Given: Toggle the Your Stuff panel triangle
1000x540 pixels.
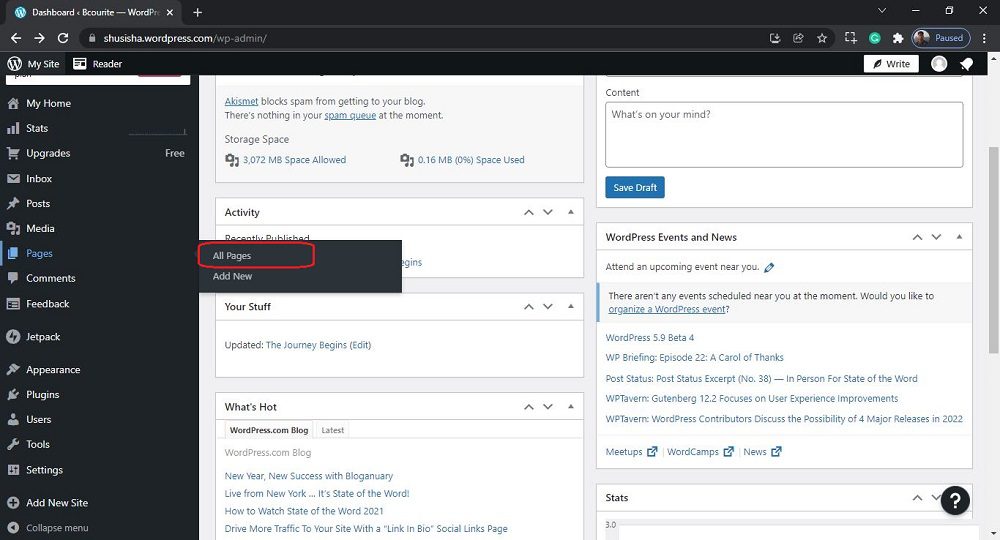Looking at the screenshot, I should (571, 306).
